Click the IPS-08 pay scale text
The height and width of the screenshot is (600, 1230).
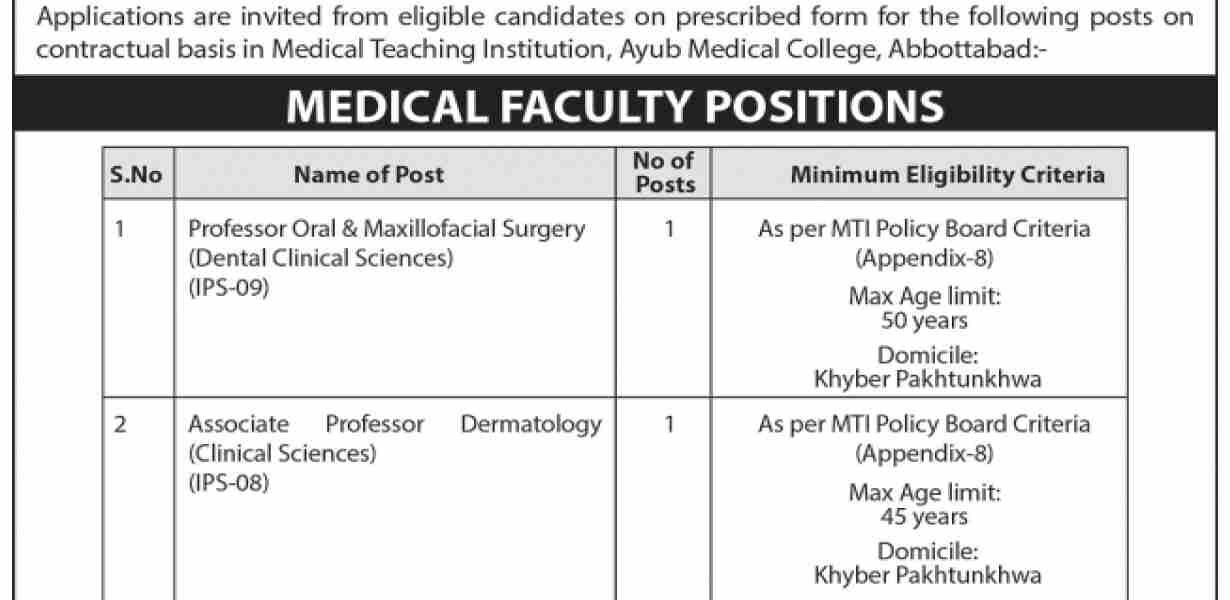click(229, 482)
